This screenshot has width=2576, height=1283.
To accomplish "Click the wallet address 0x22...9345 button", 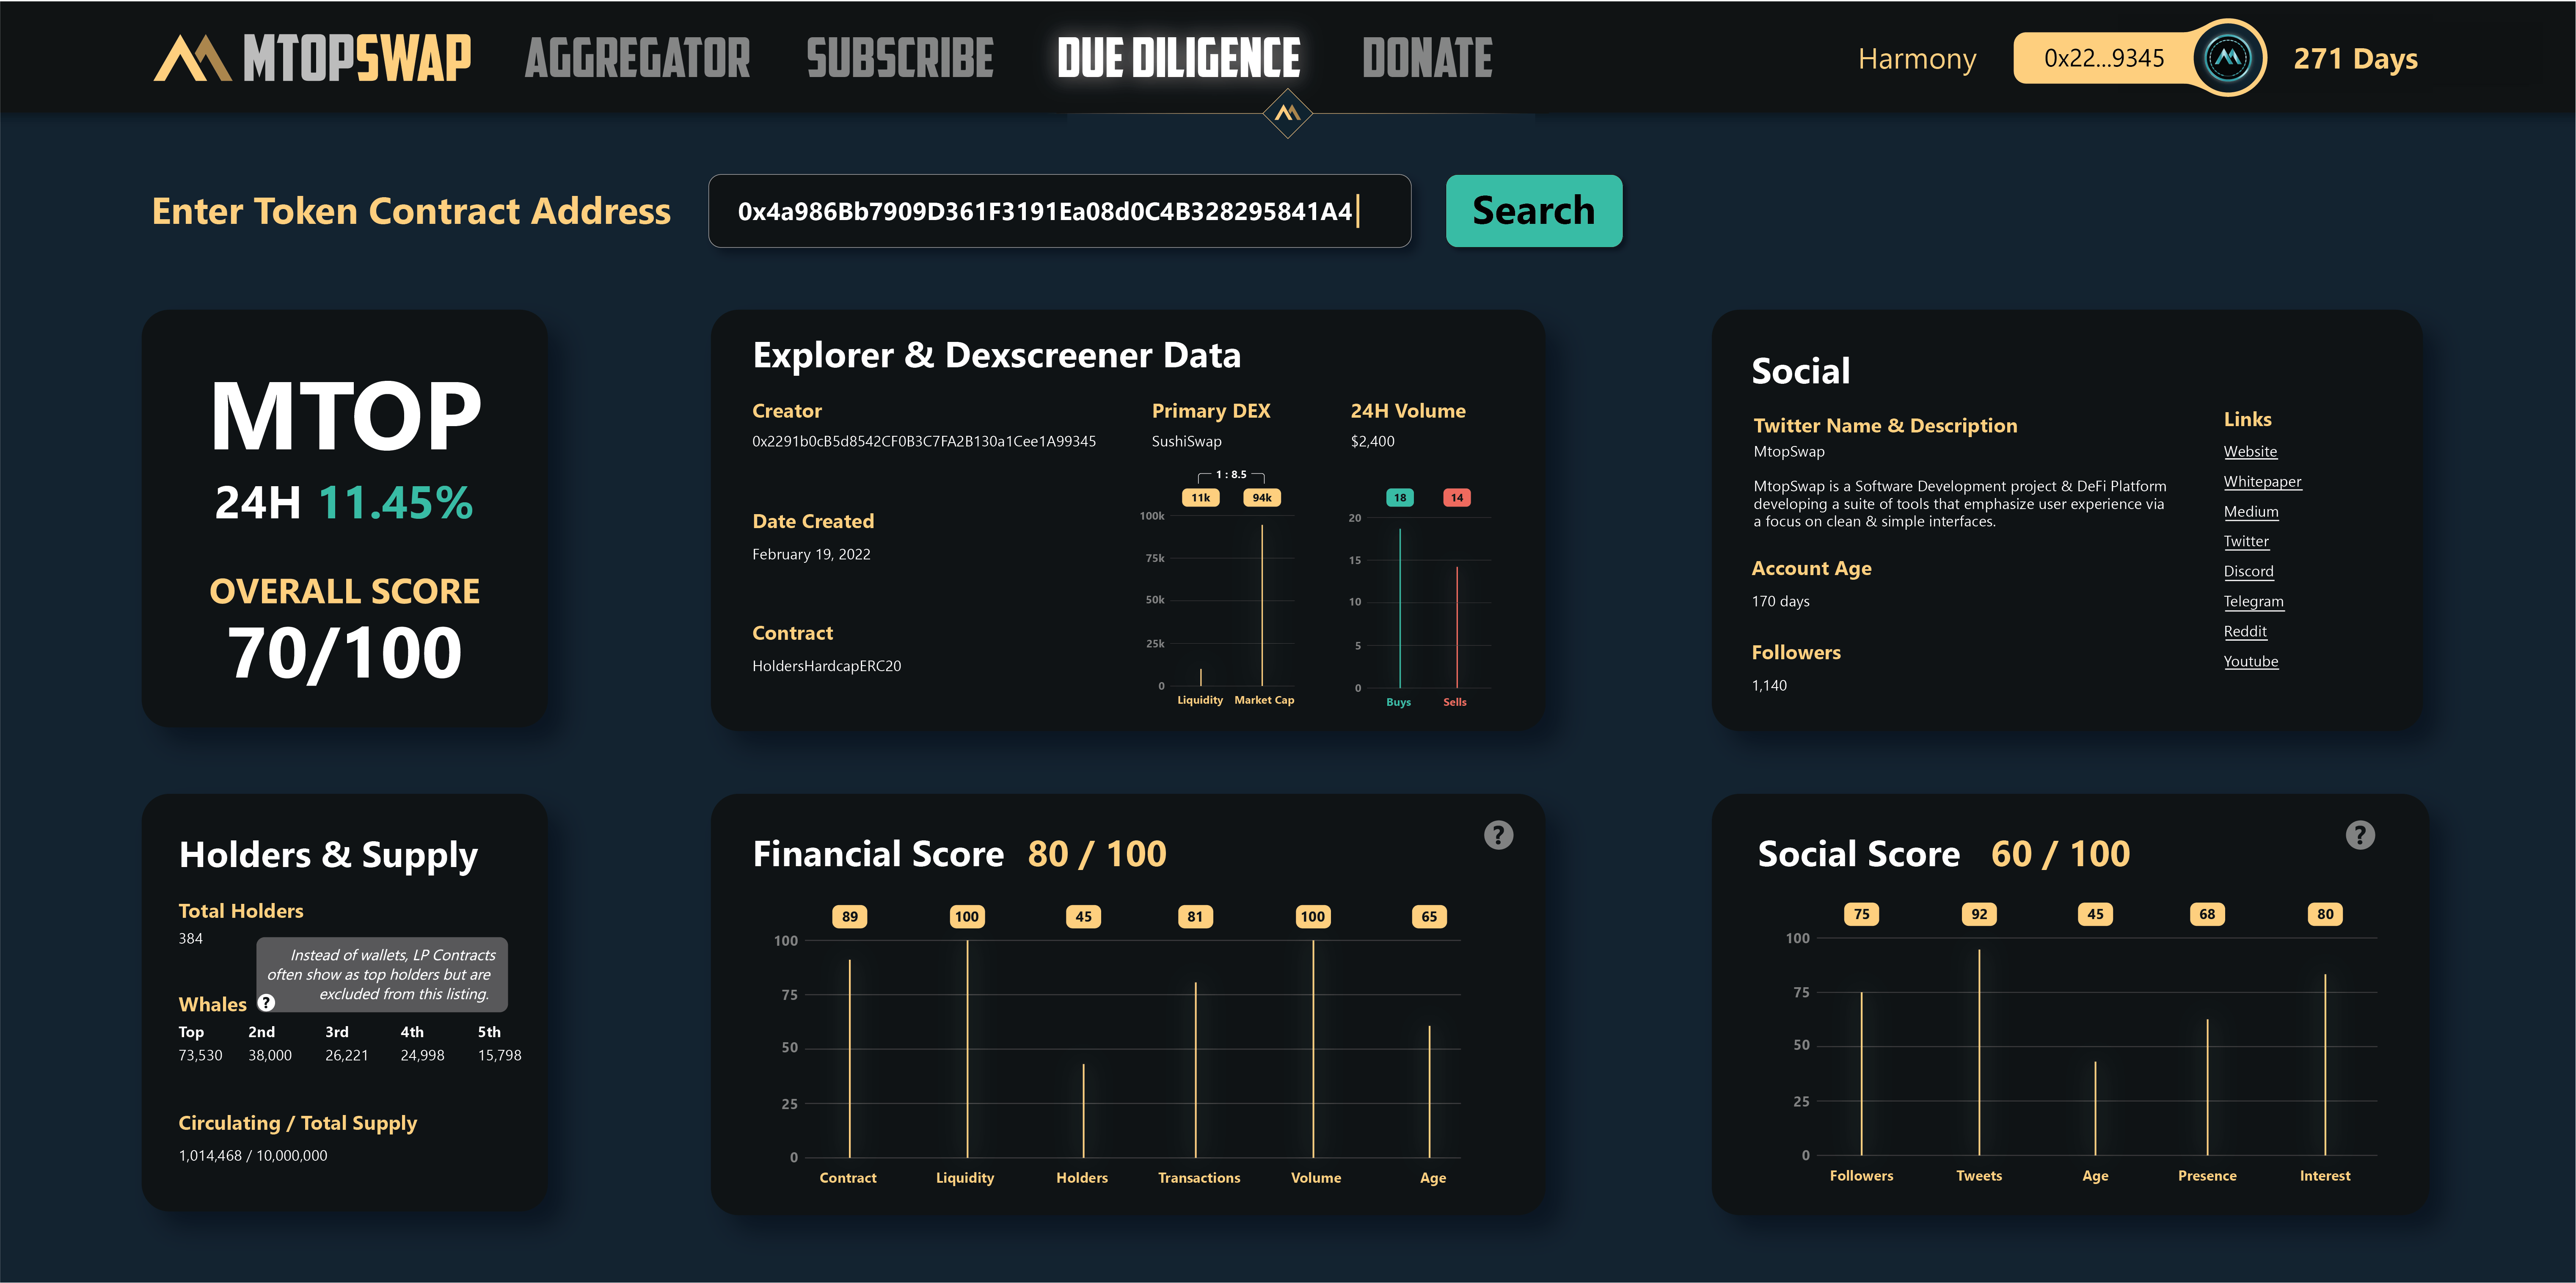I will point(2104,58).
